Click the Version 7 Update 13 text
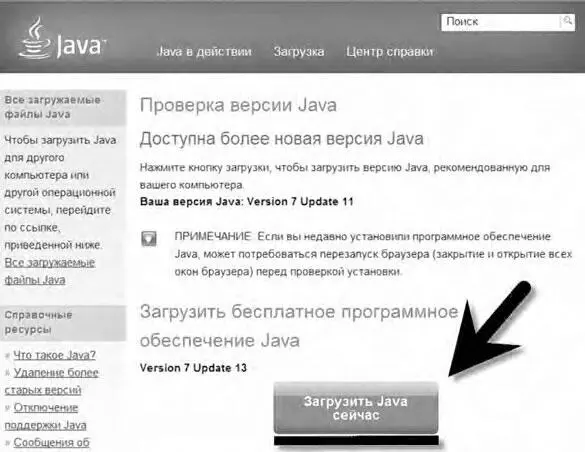Image resolution: width=585 pixels, height=452 pixels. pyautogui.click(x=193, y=368)
